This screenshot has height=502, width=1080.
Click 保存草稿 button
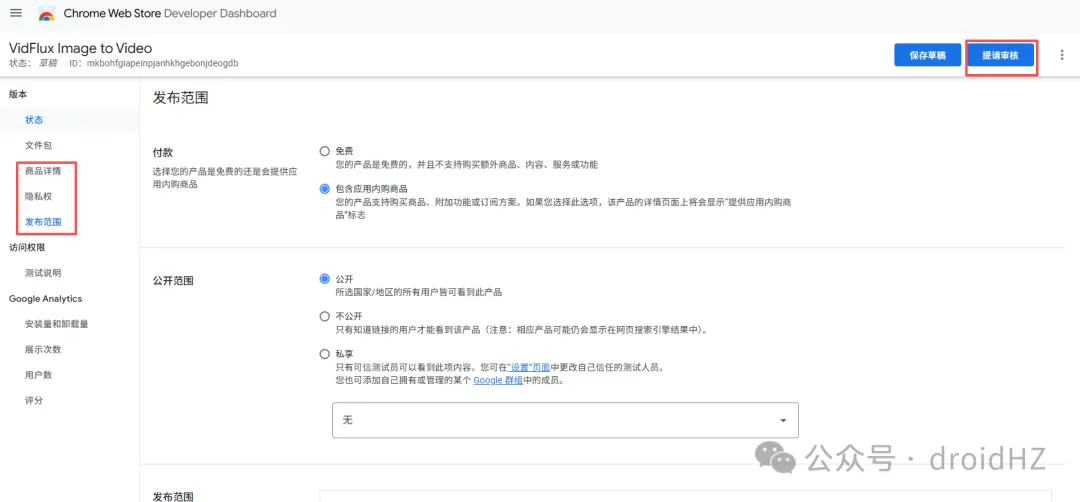click(927, 55)
